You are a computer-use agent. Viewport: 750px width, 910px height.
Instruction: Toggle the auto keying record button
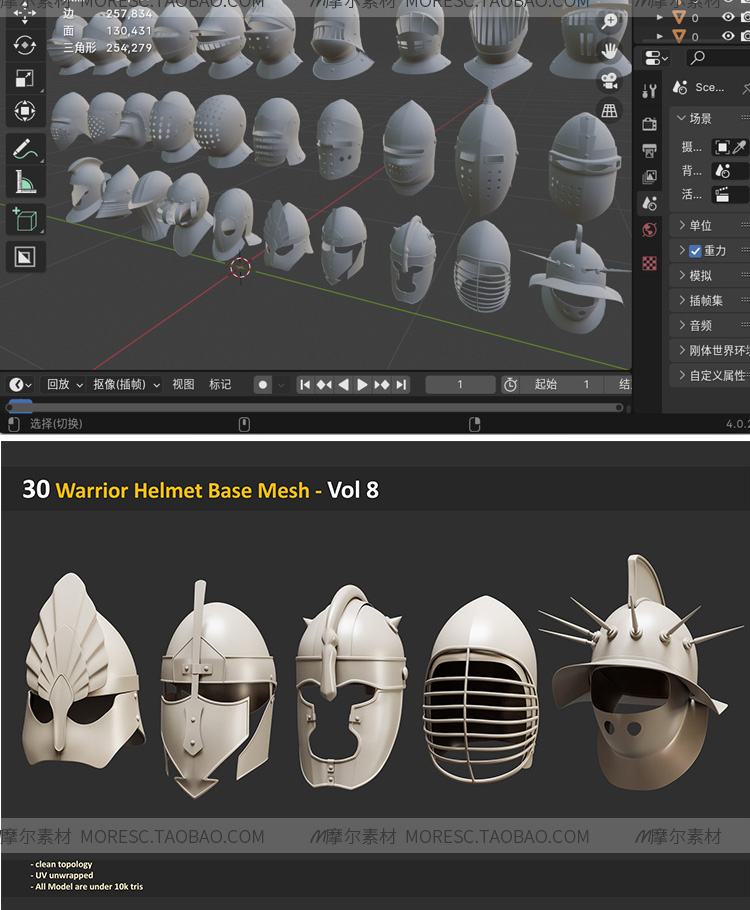(x=263, y=384)
